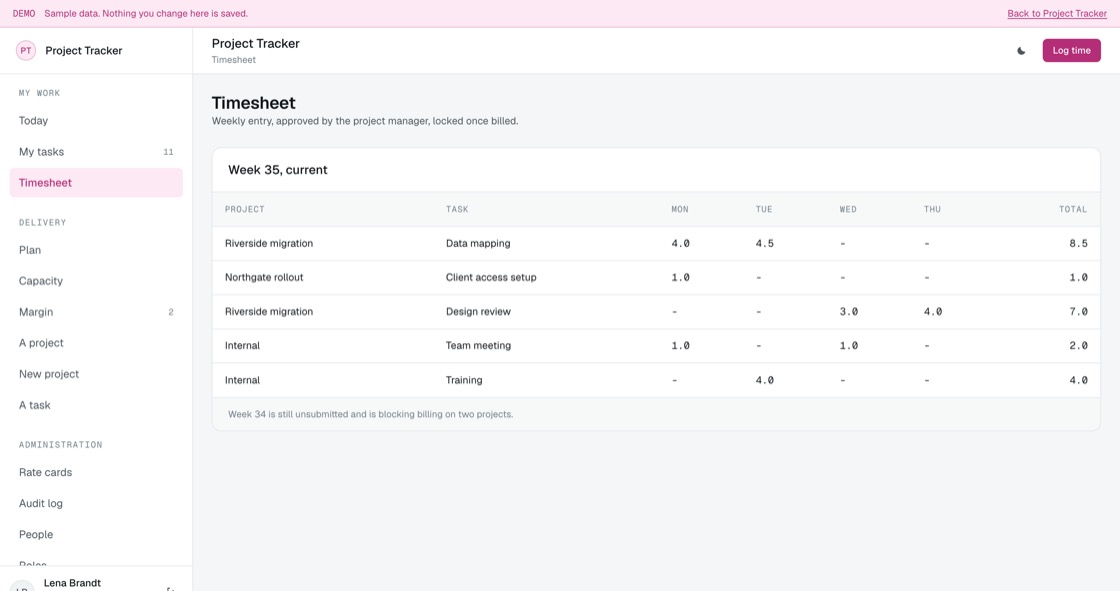Toggle dark mode with the moon icon
The width and height of the screenshot is (1120, 591).
click(1021, 51)
